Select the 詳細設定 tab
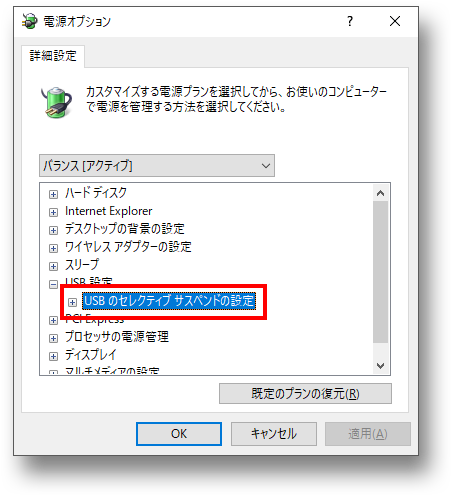 53,56
